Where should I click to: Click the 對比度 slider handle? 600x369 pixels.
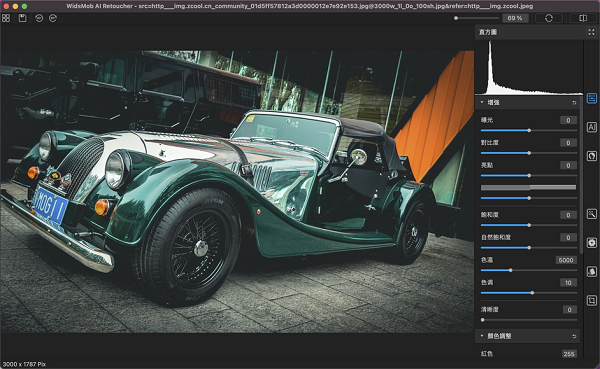point(529,153)
